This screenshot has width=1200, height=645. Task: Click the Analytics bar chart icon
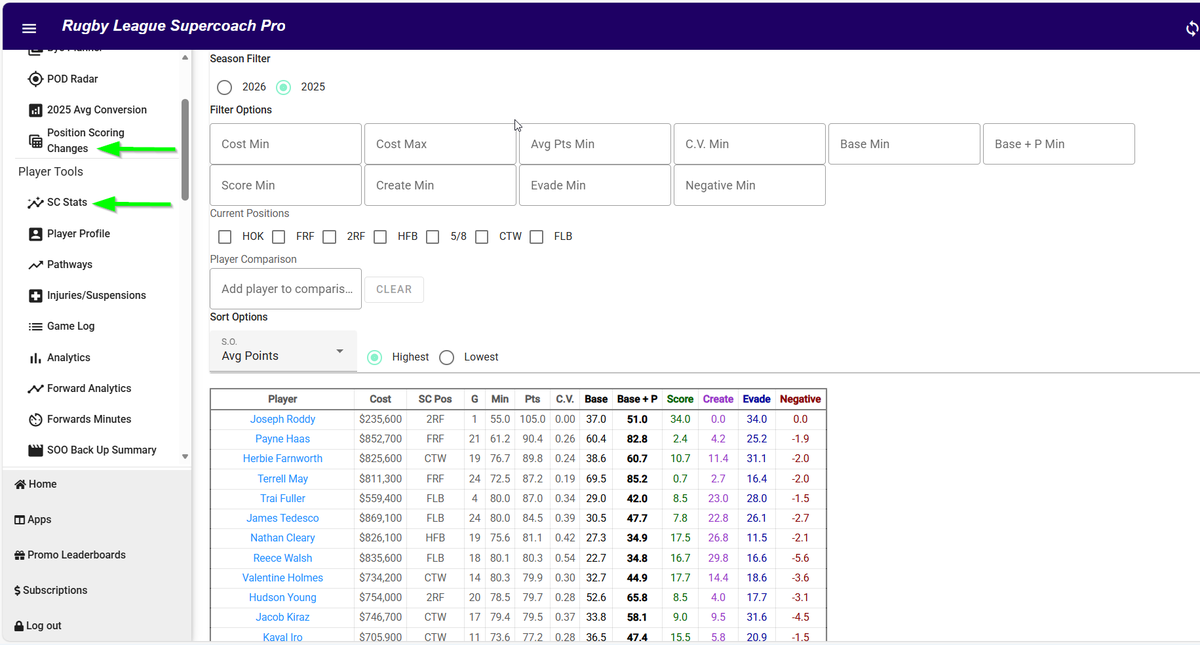pyautogui.click(x=36, y=358)
